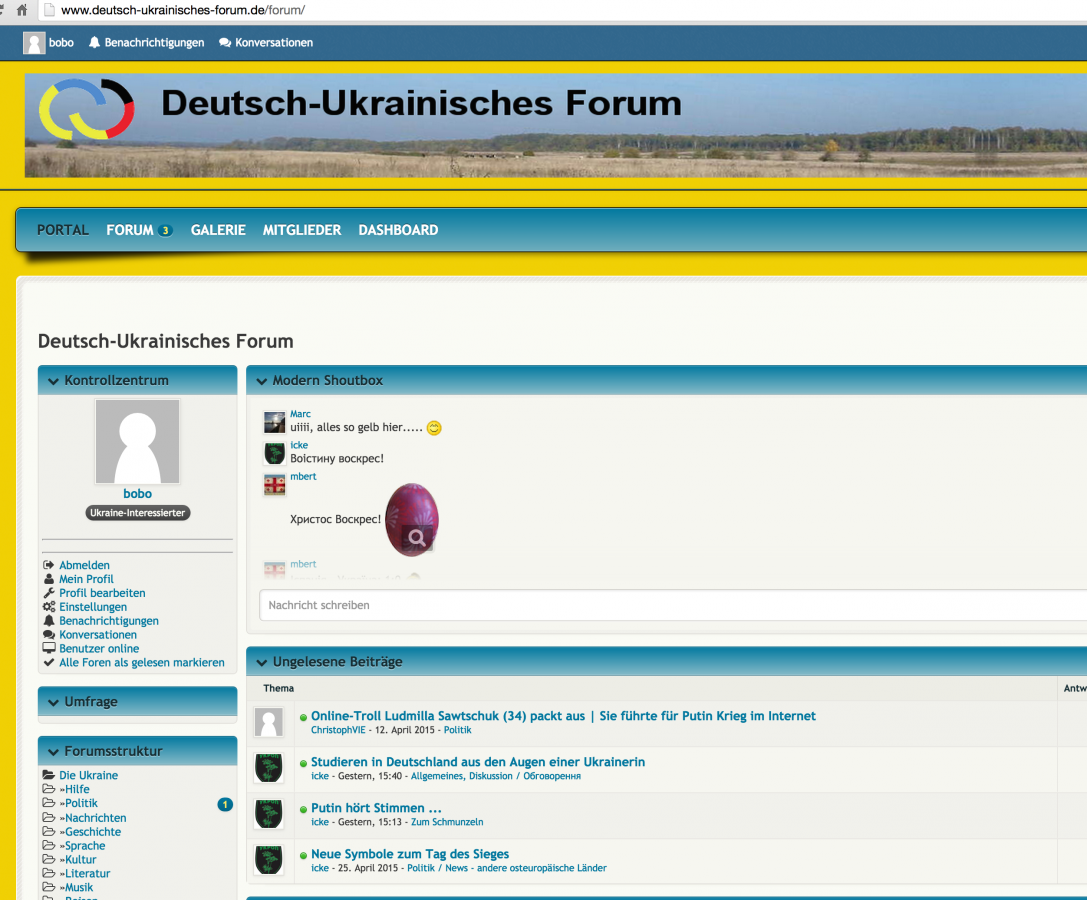The height and width of the screenshot is (900, 1087).
Task: Open the Online-Troll Ludmilla Sawtschuk thread
Action: [563, 716]
